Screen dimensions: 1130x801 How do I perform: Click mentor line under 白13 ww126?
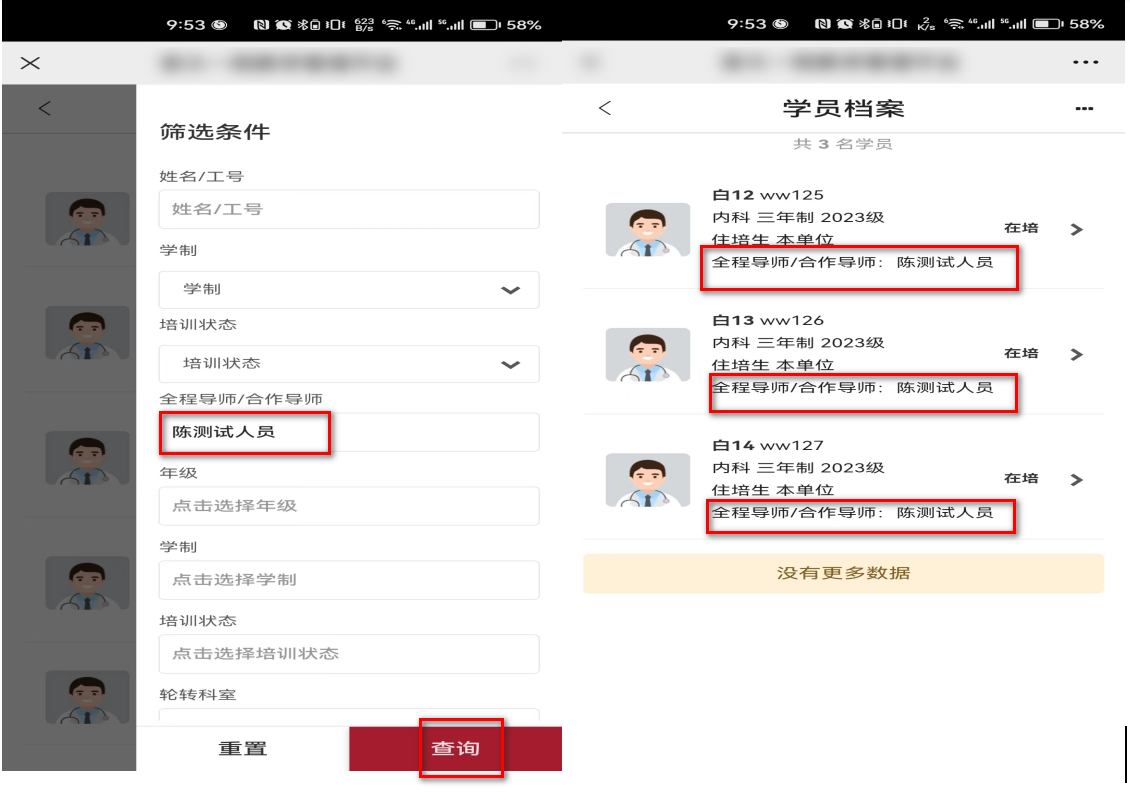tap(853, 388)
